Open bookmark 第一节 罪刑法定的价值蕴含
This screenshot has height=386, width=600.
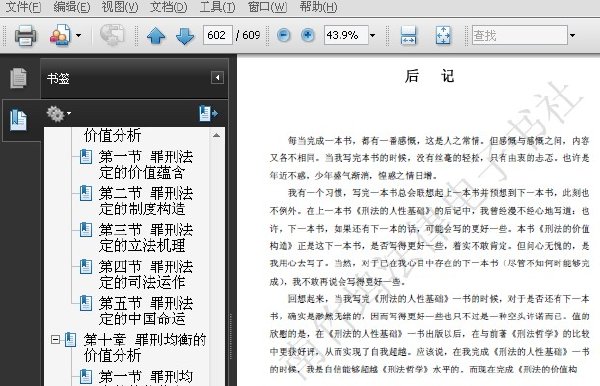(x=146, y=164)
